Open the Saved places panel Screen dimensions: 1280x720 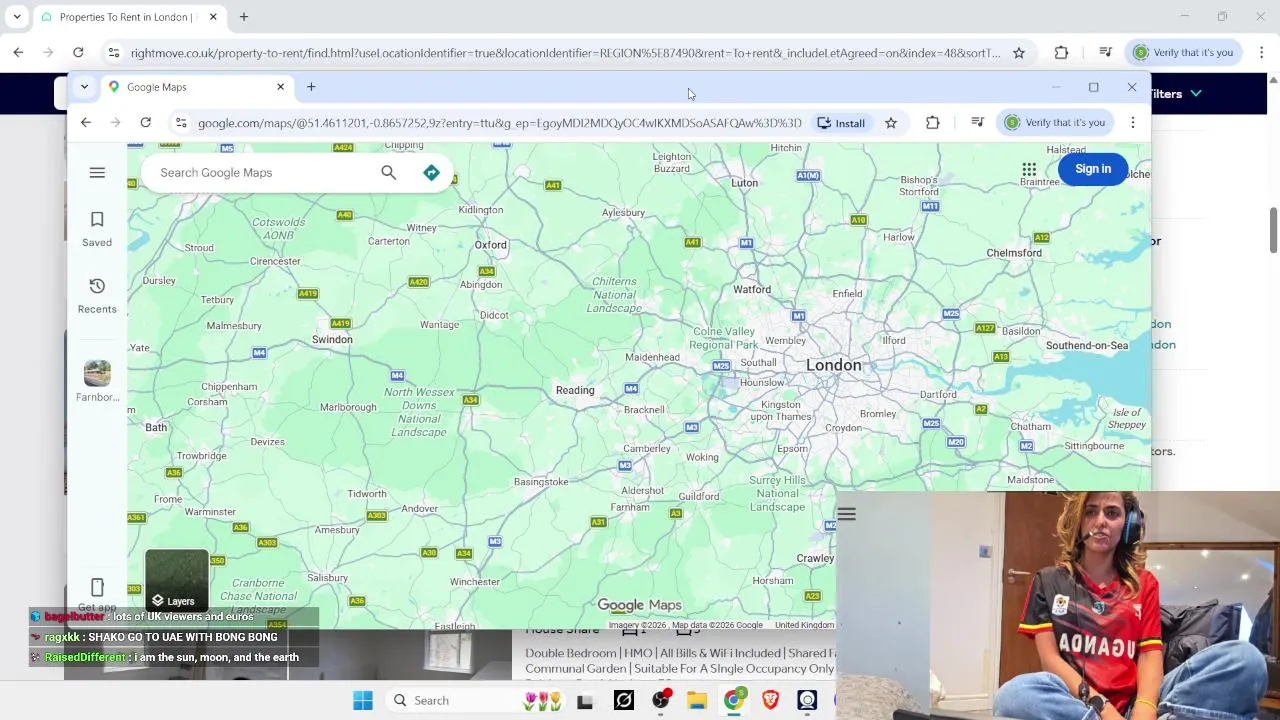click(97, 229)
